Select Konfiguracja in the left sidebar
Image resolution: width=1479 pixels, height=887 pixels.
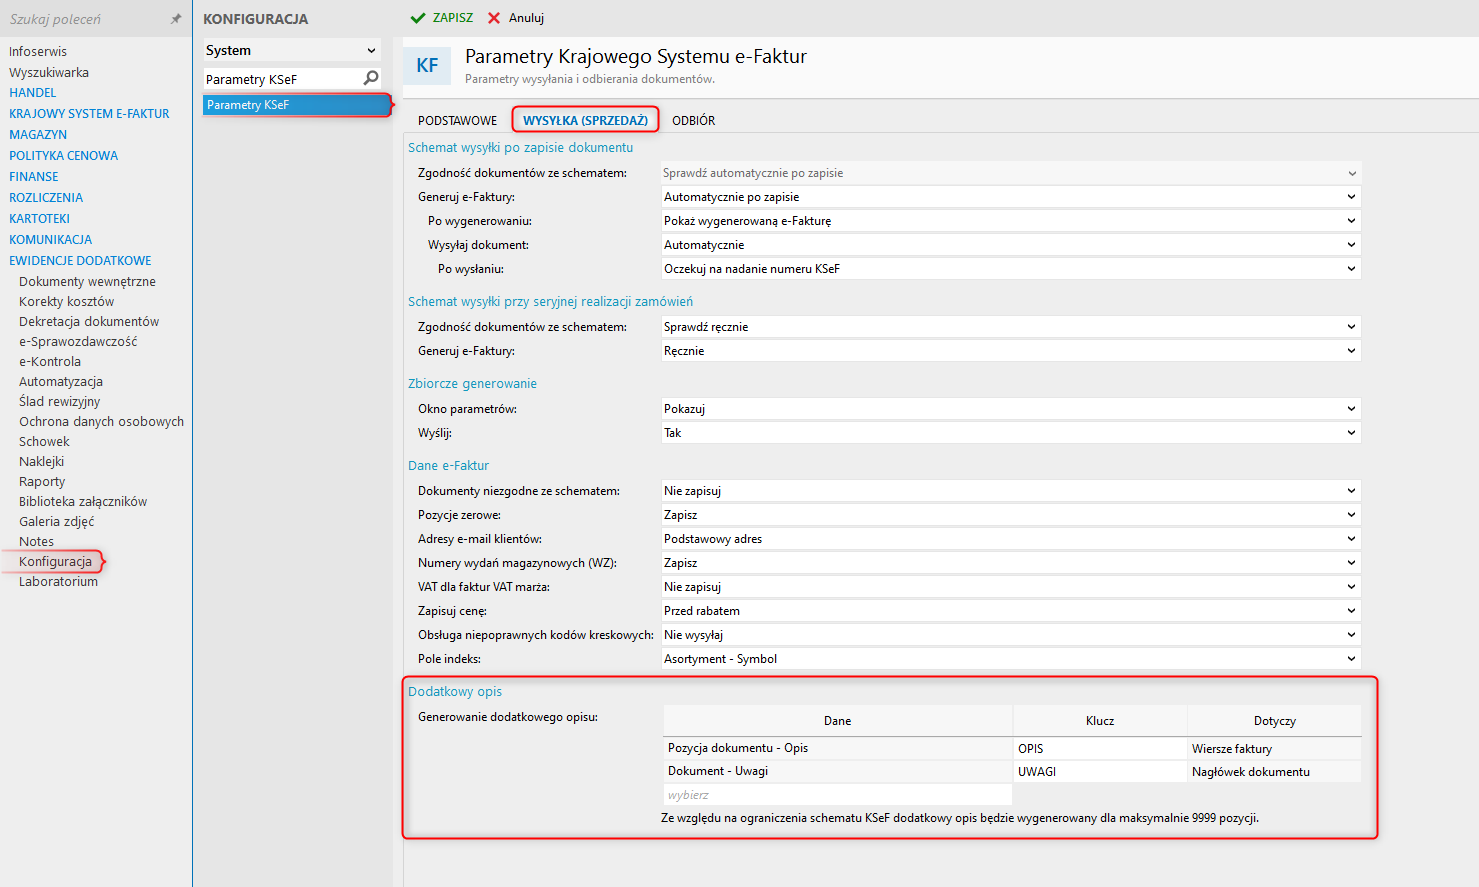(x=55, y=562)
